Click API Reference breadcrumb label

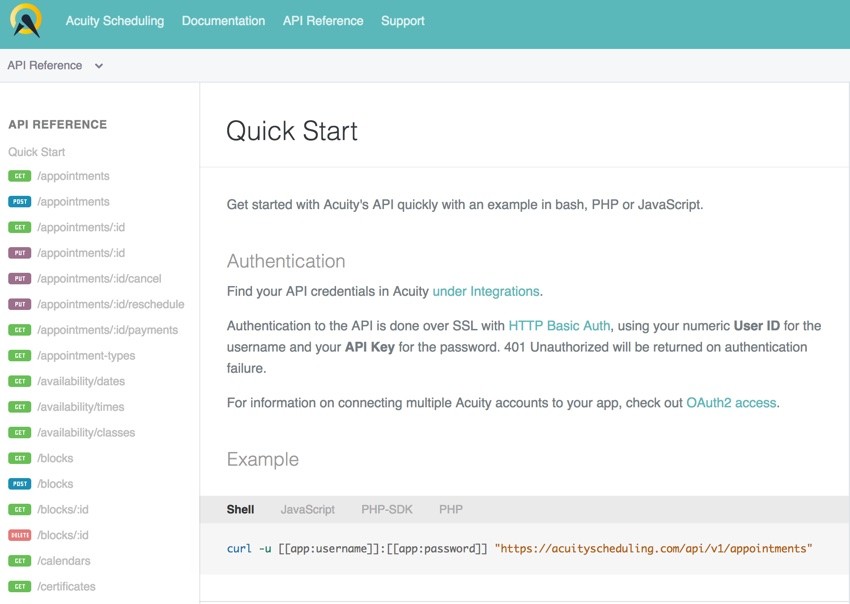coord(44,65)
